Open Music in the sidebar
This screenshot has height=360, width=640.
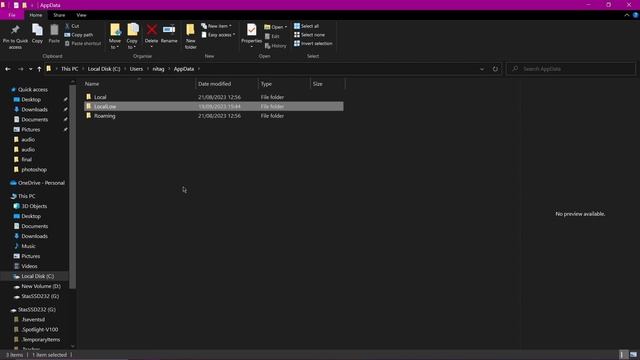pyautogui.click(x=28, y=246)
